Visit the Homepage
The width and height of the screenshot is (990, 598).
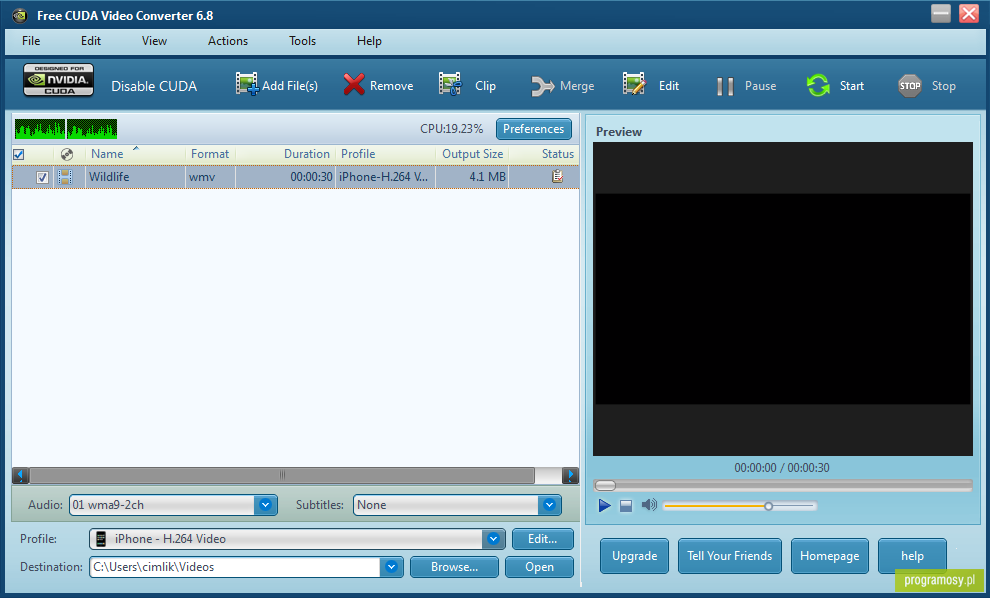pos(830,556)
